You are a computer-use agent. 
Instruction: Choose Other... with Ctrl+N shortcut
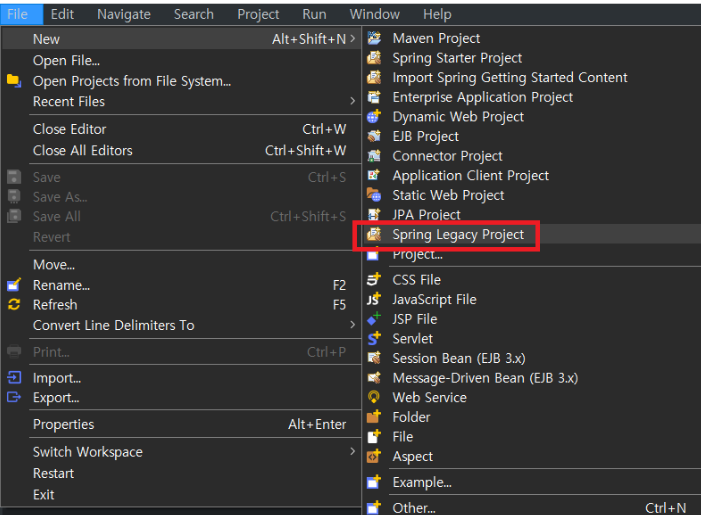click(532, 508)
